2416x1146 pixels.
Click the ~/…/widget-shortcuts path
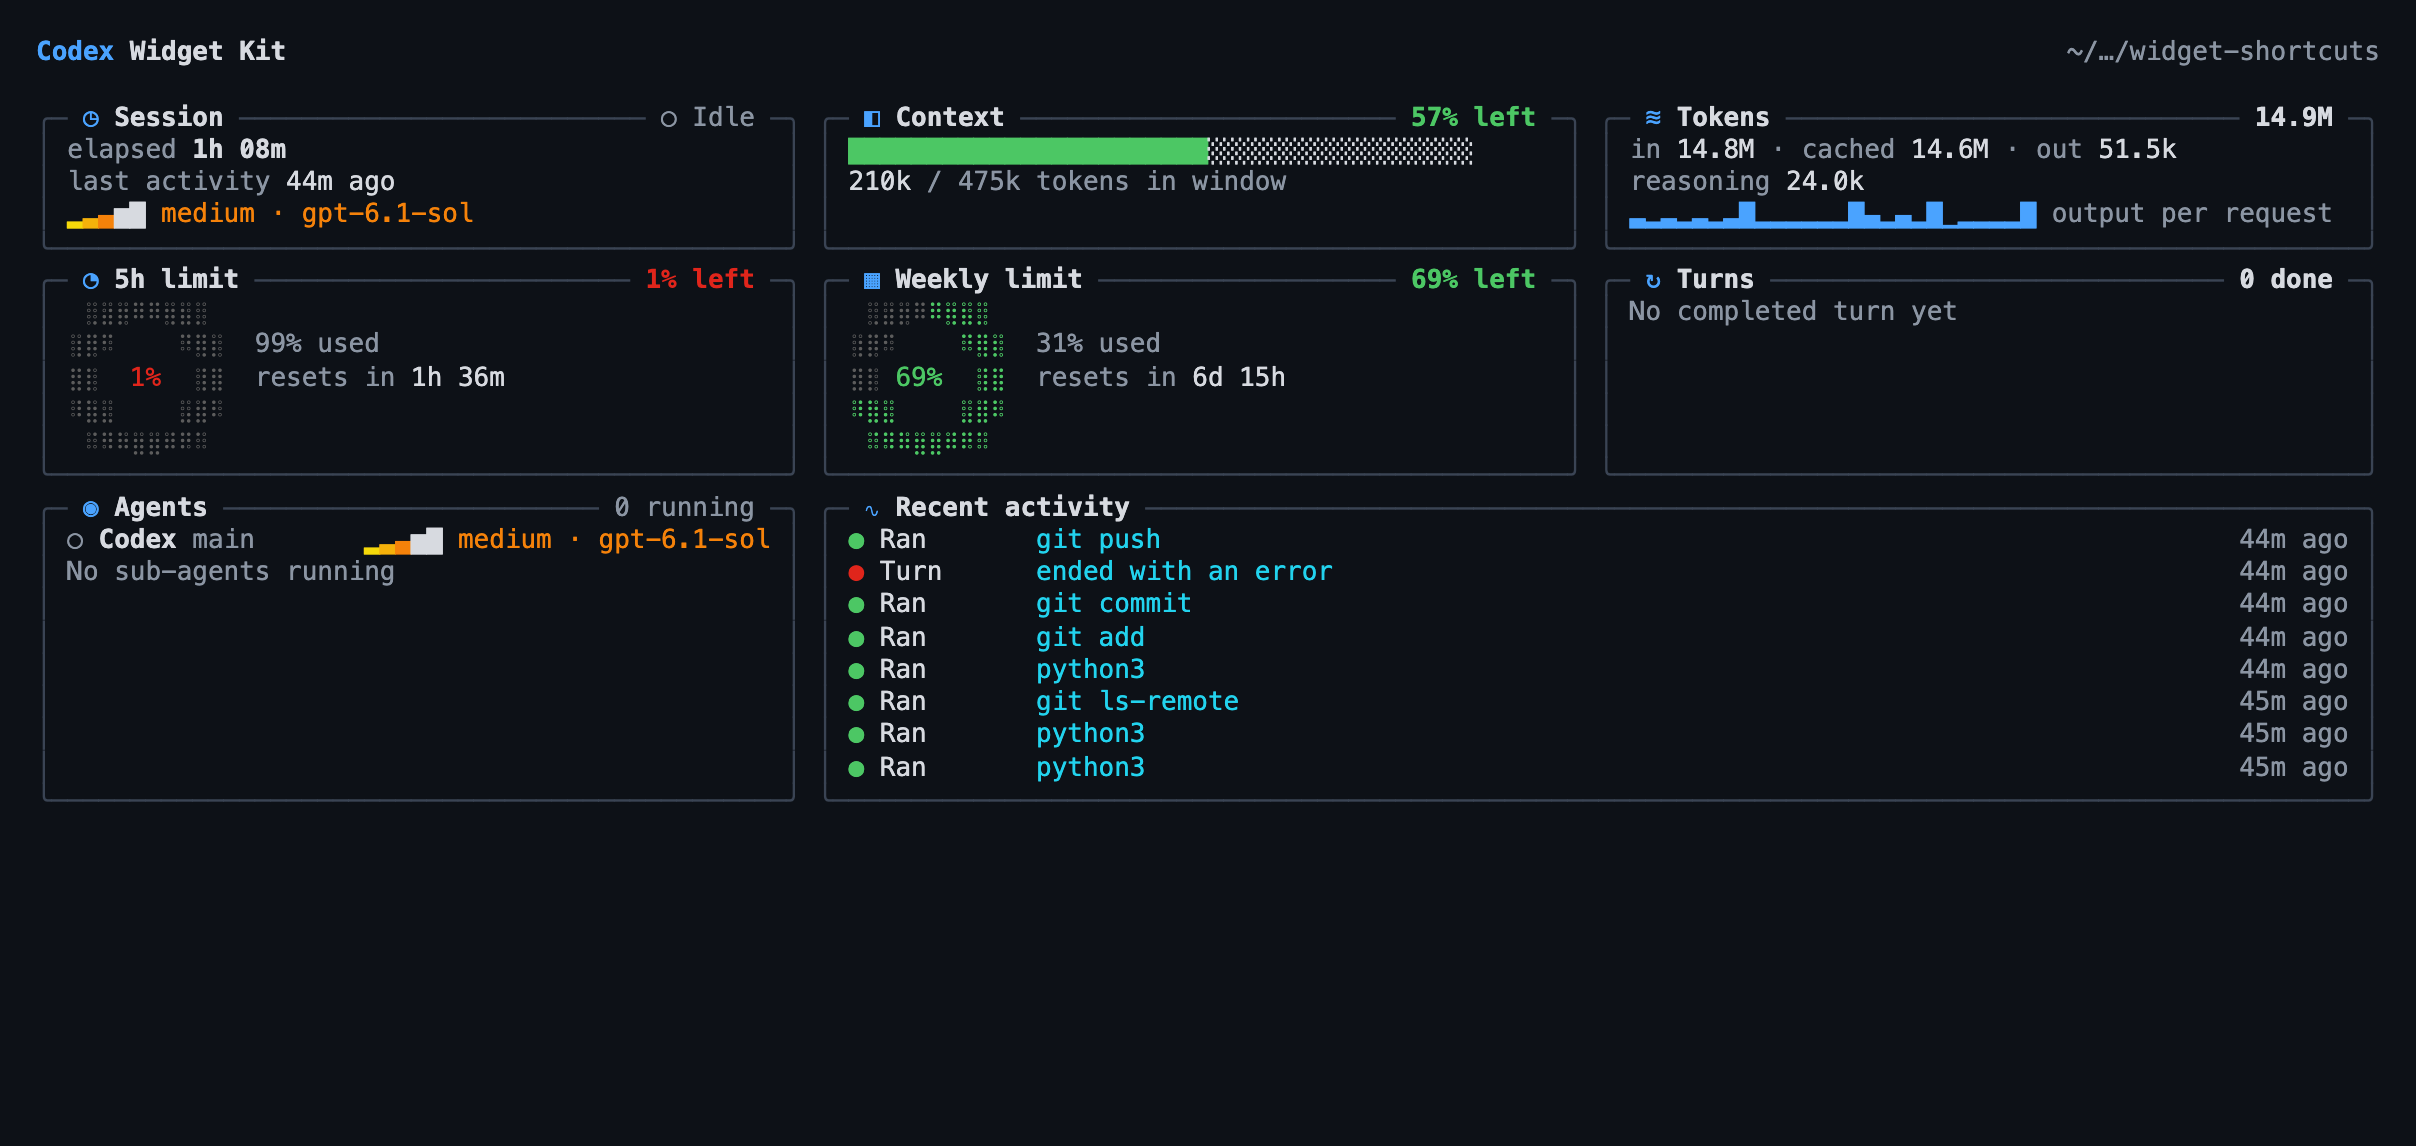[2222, 51]
